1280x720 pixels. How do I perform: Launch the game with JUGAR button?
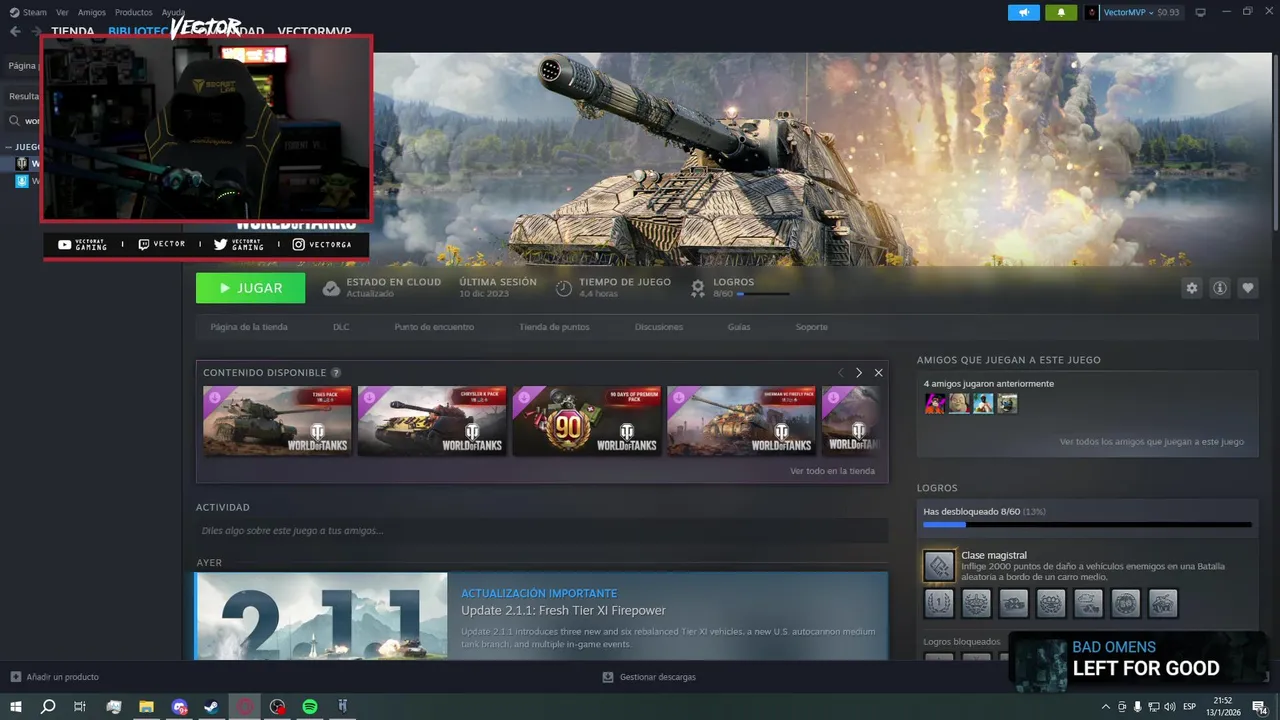pyautogui.click(x=250, y=288)
